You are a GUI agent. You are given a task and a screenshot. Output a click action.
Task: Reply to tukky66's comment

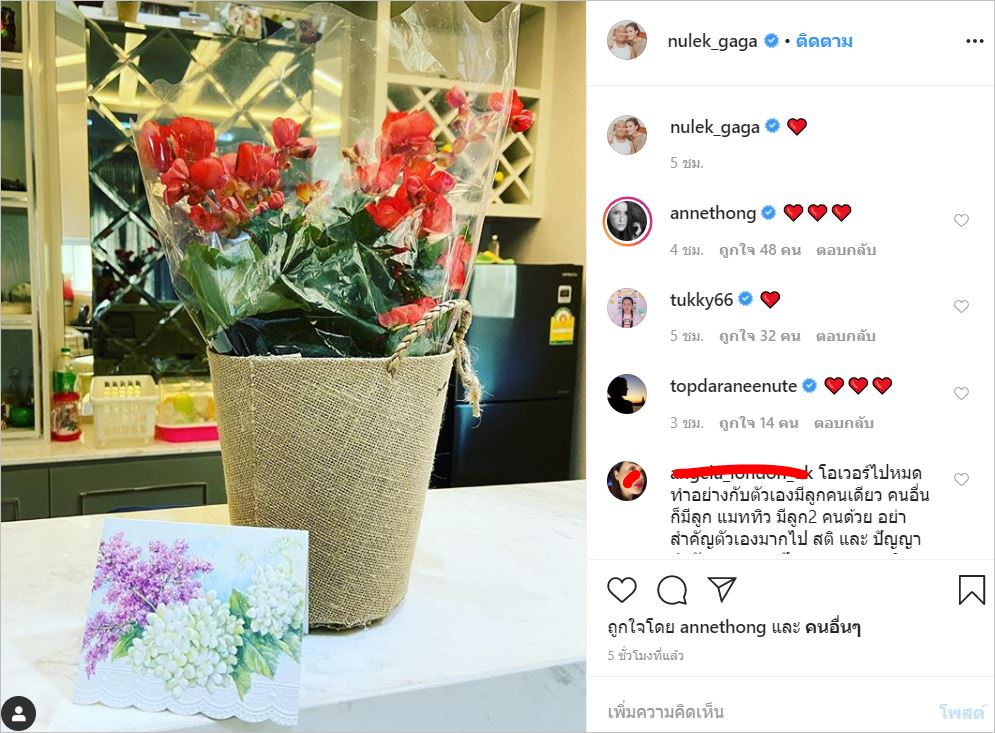click(846, 336)
